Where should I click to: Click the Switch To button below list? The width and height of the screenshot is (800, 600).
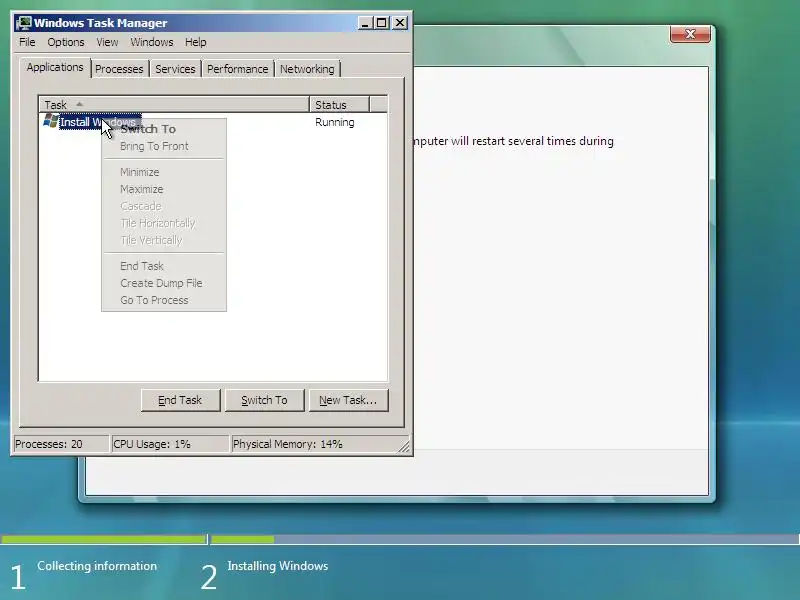tap(264, 400)
